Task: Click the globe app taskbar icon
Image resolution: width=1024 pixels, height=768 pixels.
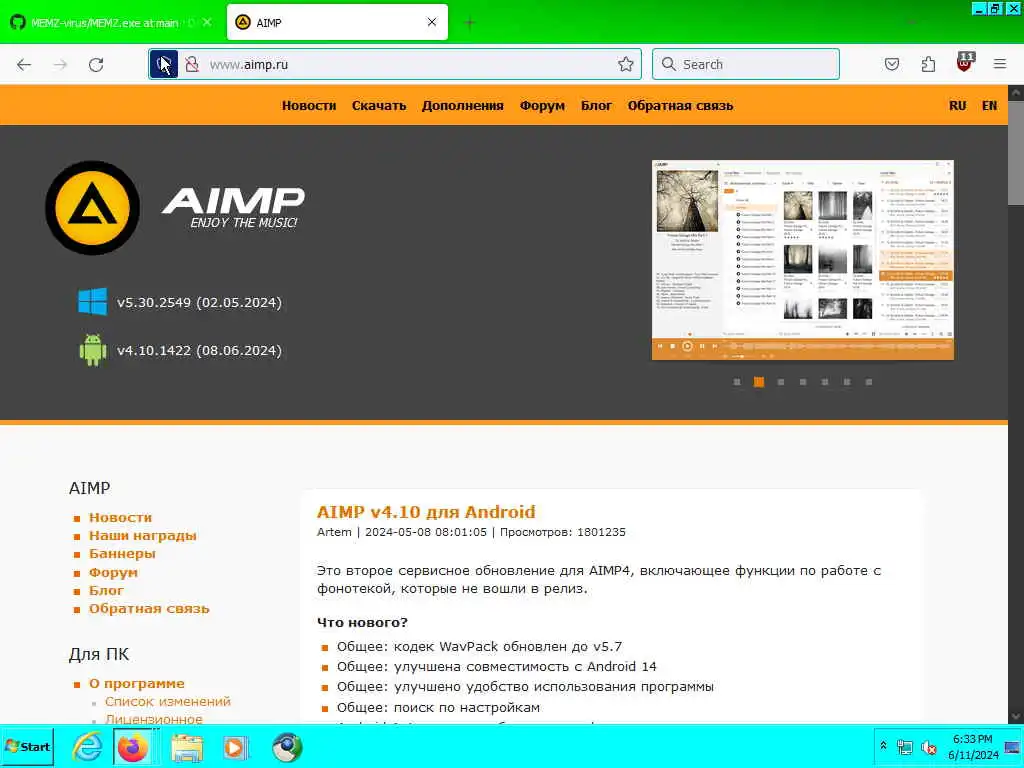Action: click(287, 747)
